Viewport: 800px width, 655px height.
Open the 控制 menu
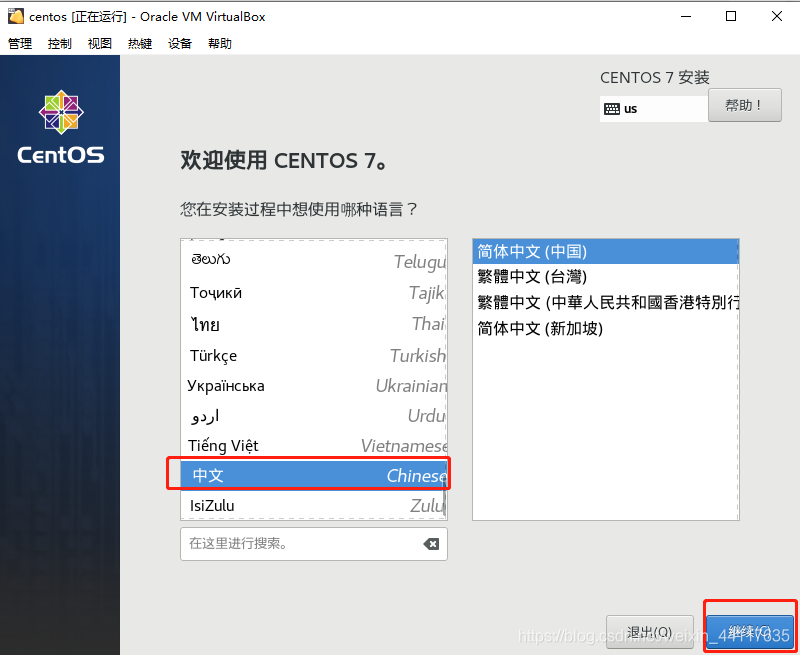[x=60, y=43]
